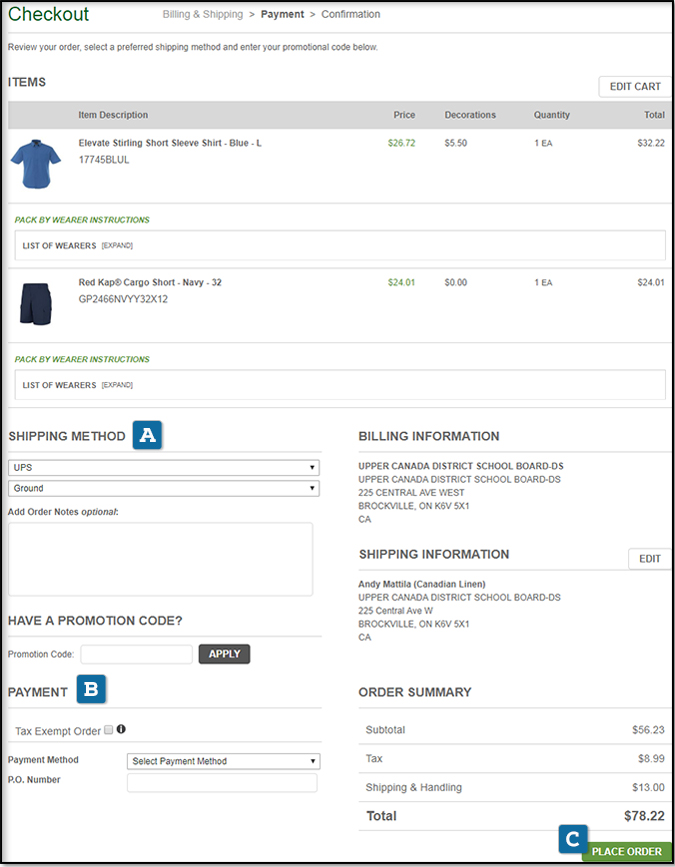675x867 pixels.
Task: Click the blue C callout marker
Action: pos(572,838)
